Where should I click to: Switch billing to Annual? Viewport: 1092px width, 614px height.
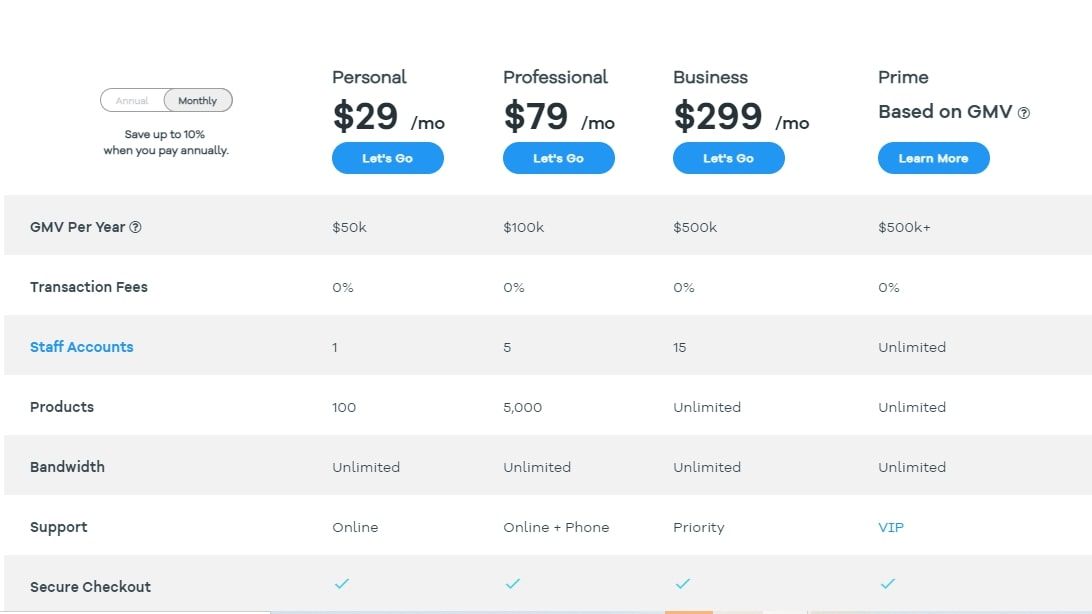(x=131, y=100)
